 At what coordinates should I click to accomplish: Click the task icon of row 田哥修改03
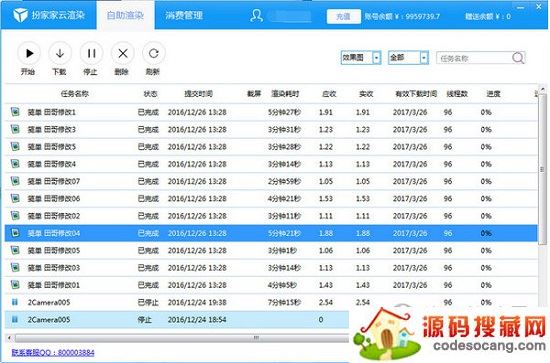[x=15, y=267]
